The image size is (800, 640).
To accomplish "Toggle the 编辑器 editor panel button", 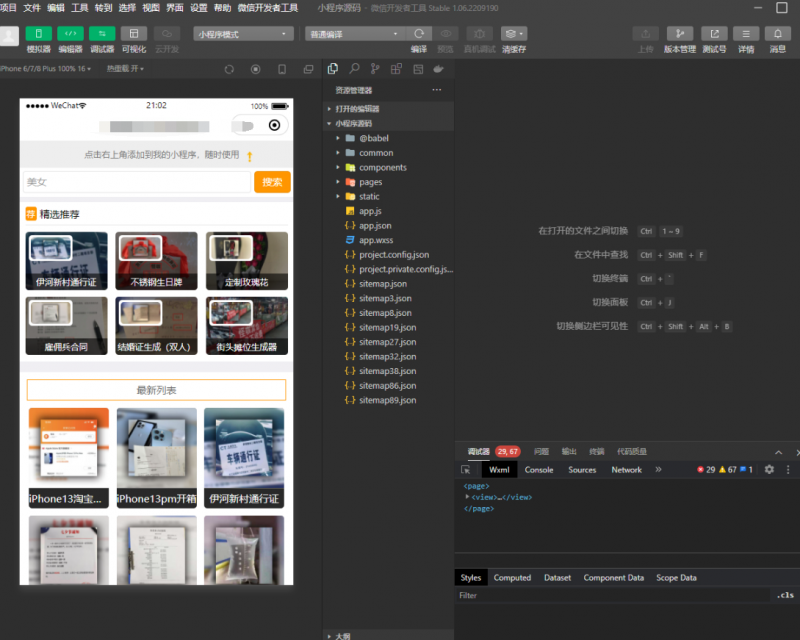I will 70,34.
